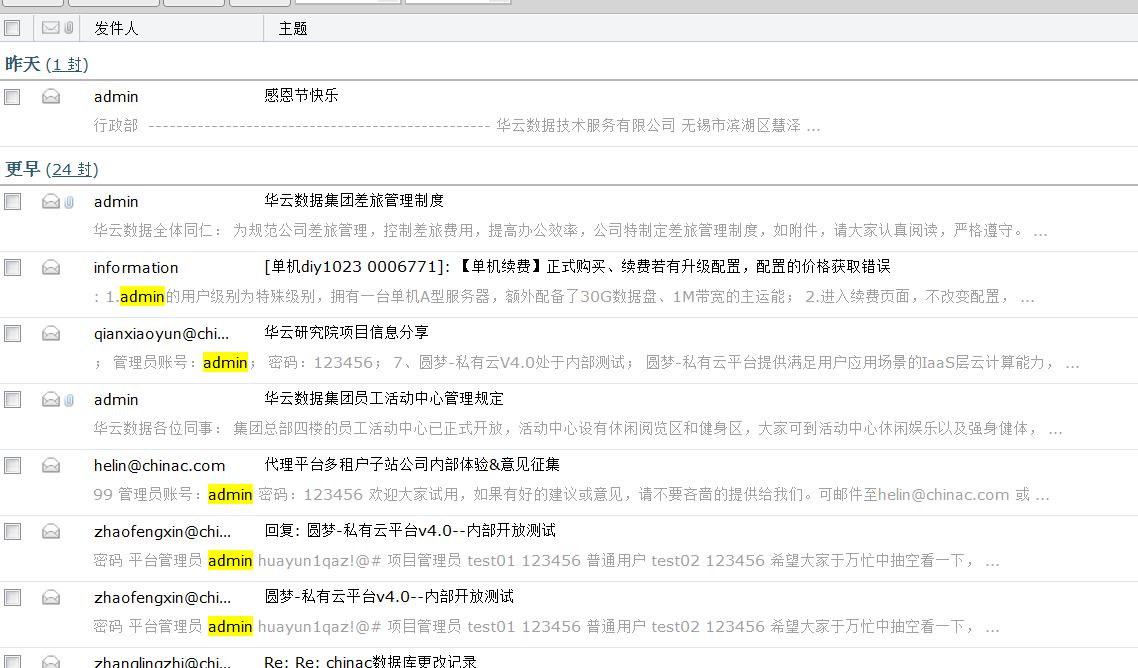Click envelope icon of 华云研究院项目信息分享 email

coord(51,333)
